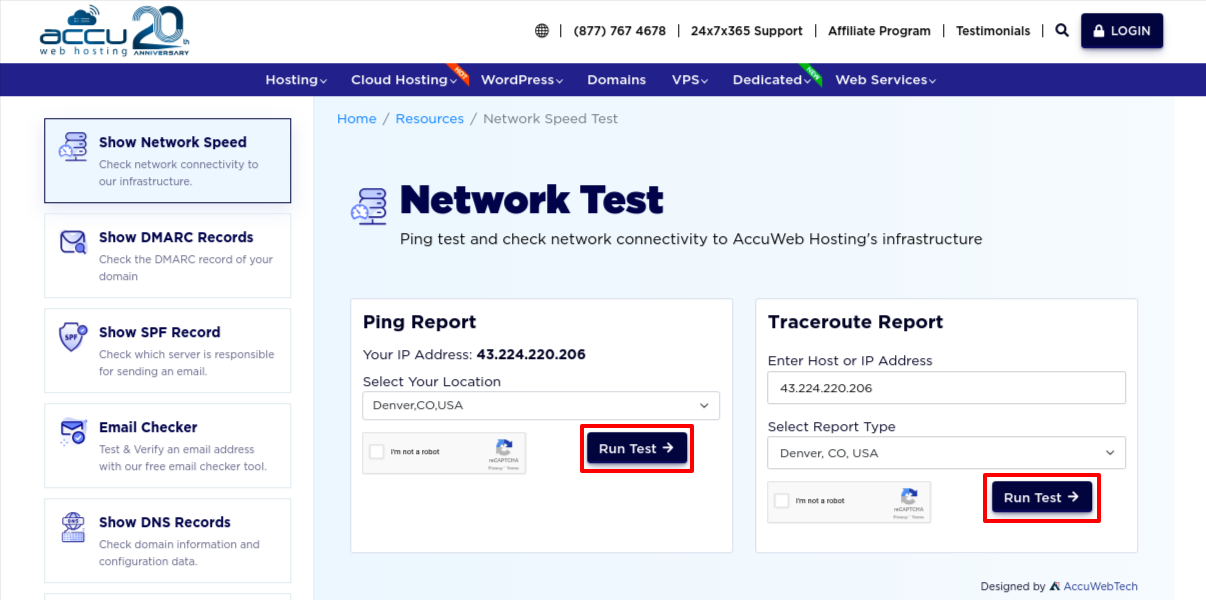Open the Select Your Location dropdown
The image size is (1206, 600).
(541, 405)
